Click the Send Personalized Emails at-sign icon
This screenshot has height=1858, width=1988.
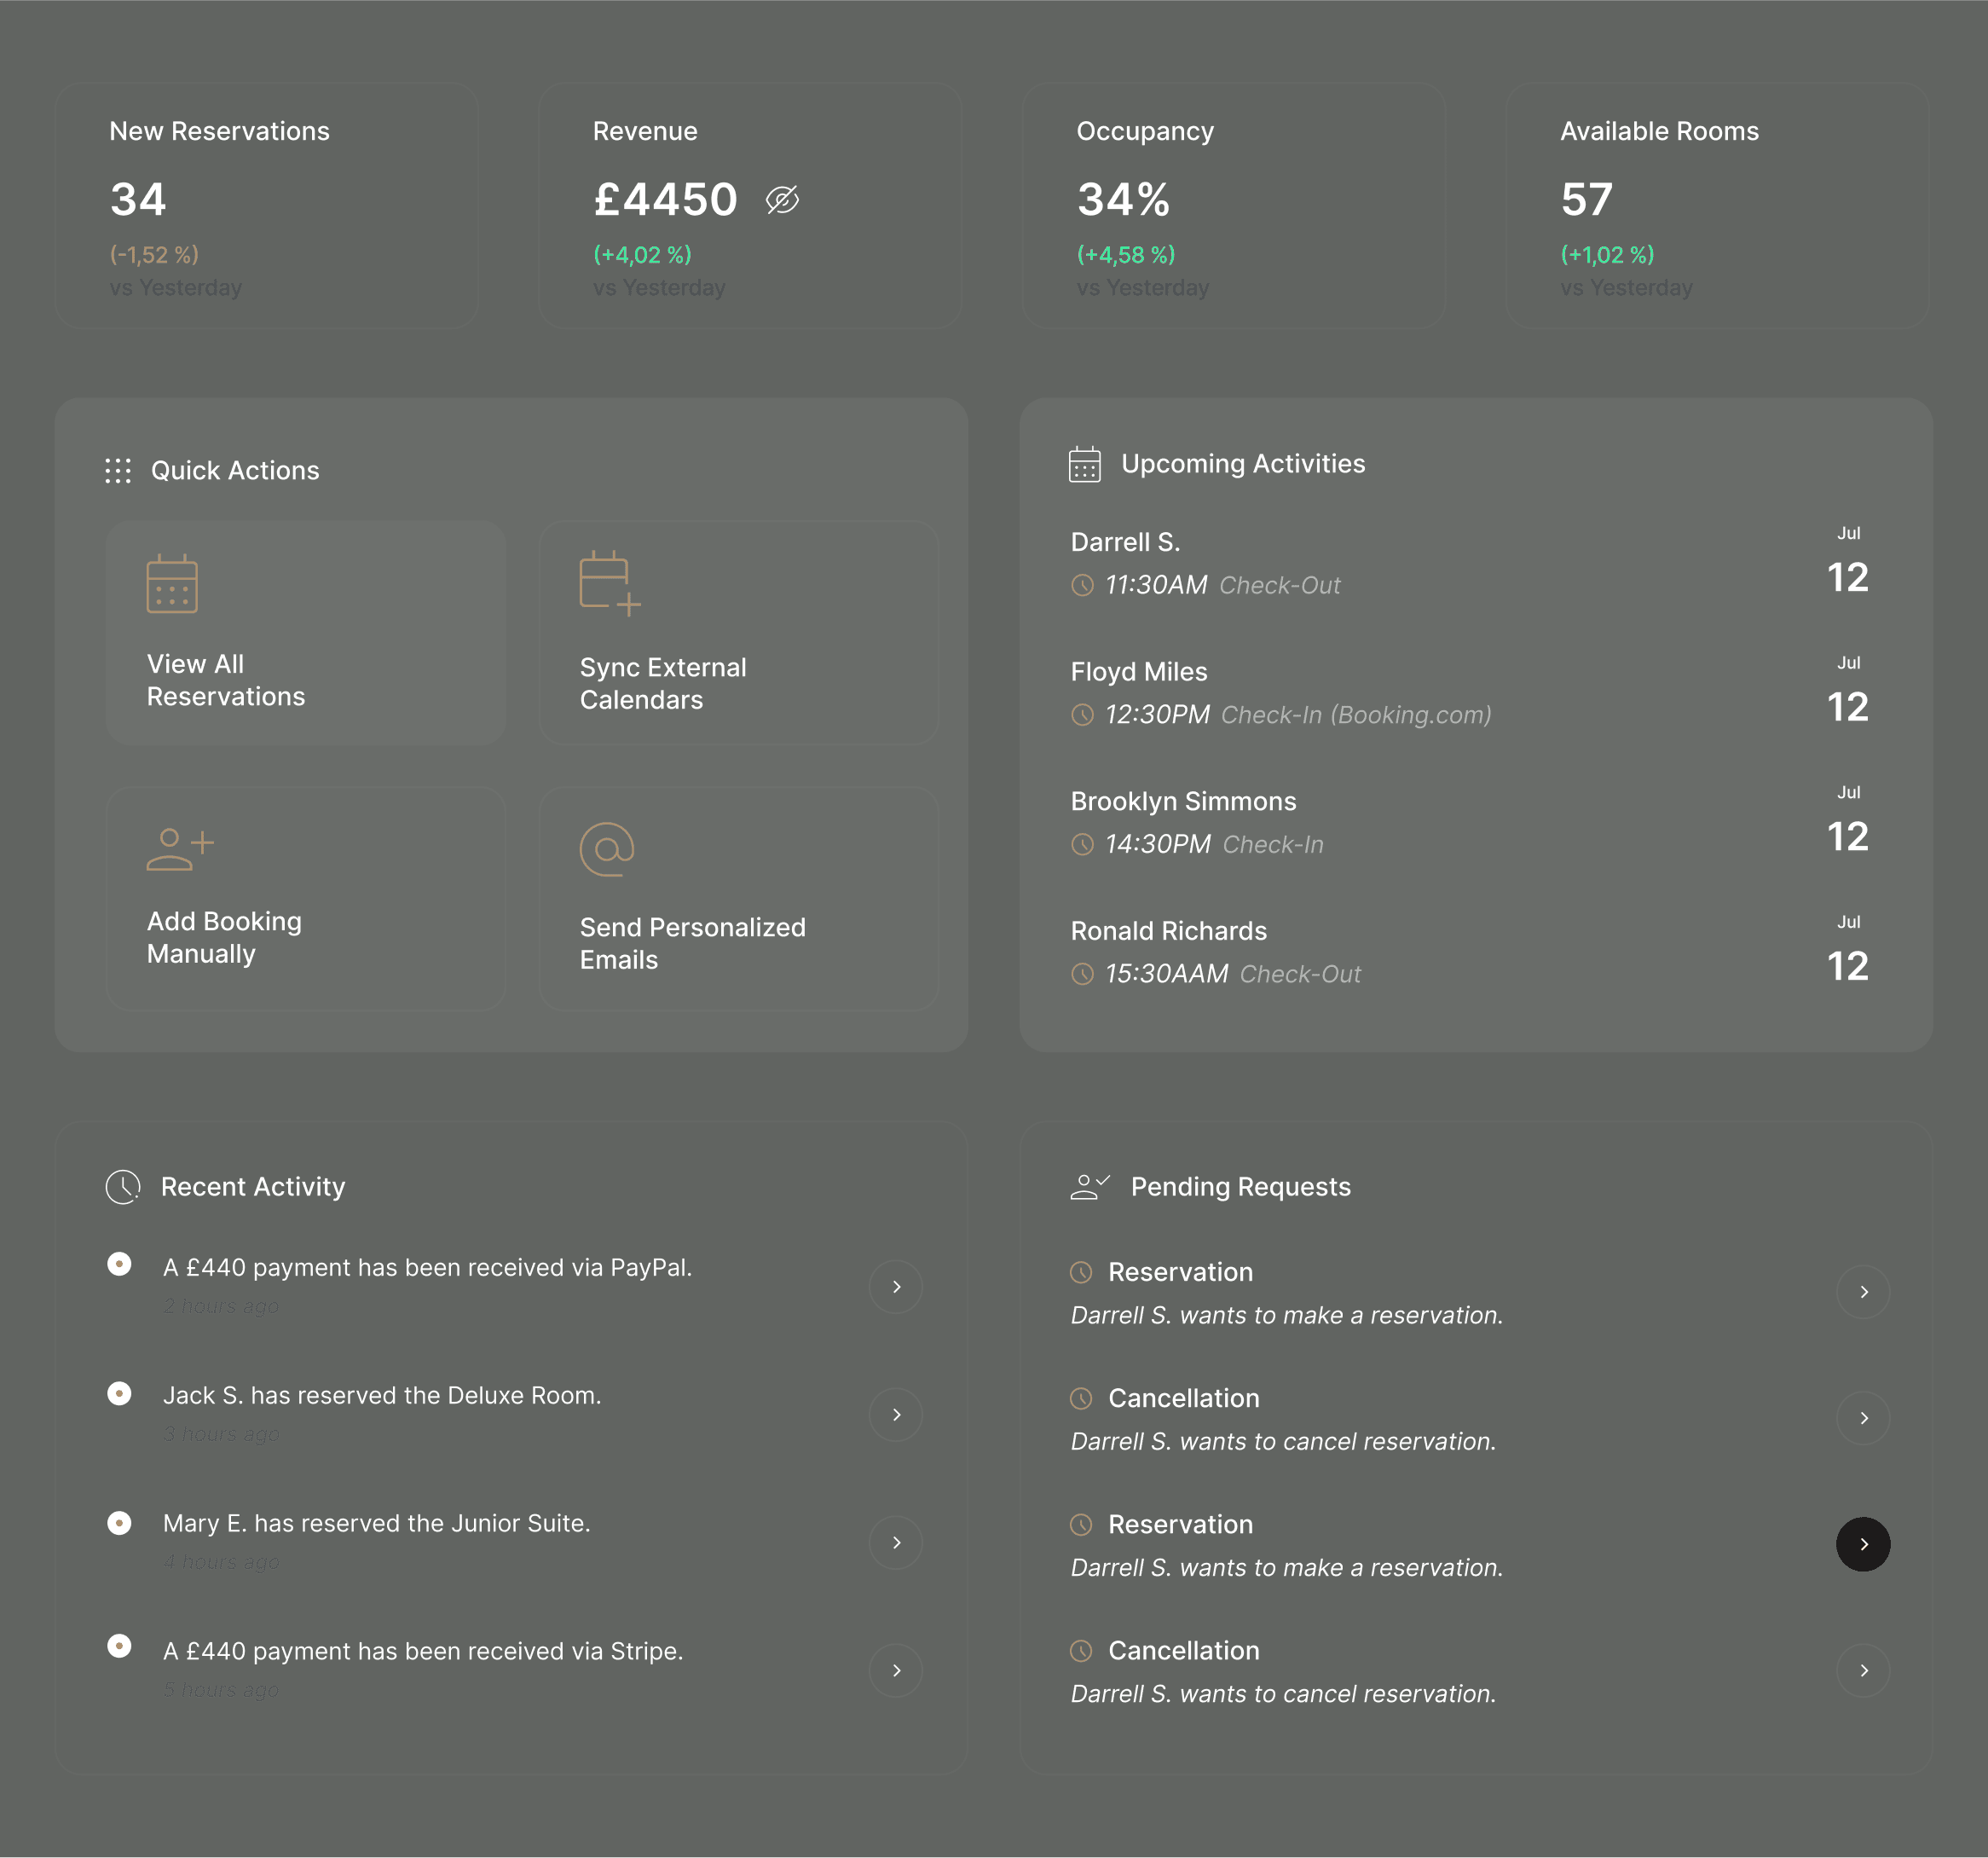607,849
